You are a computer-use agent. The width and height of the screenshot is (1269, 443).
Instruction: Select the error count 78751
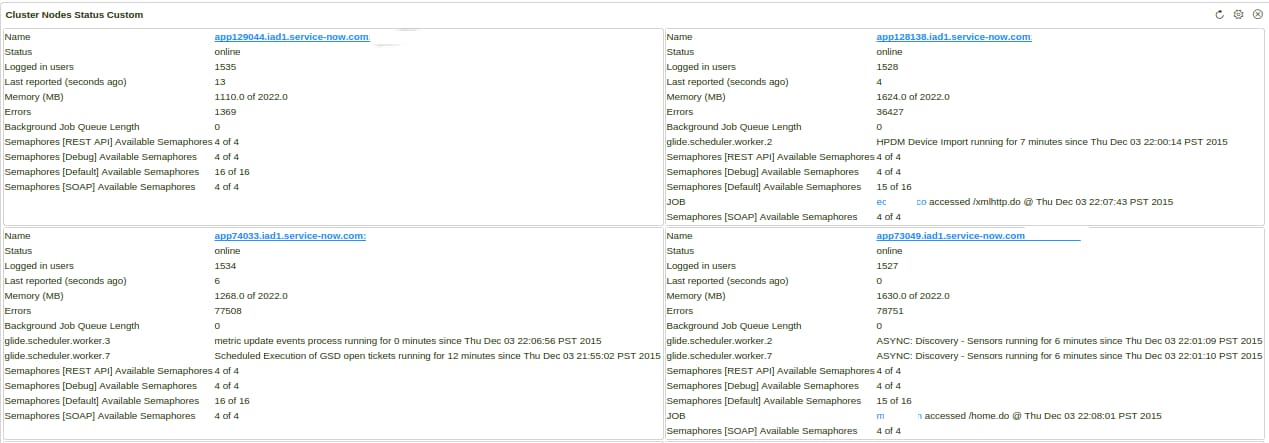point(890,311)
